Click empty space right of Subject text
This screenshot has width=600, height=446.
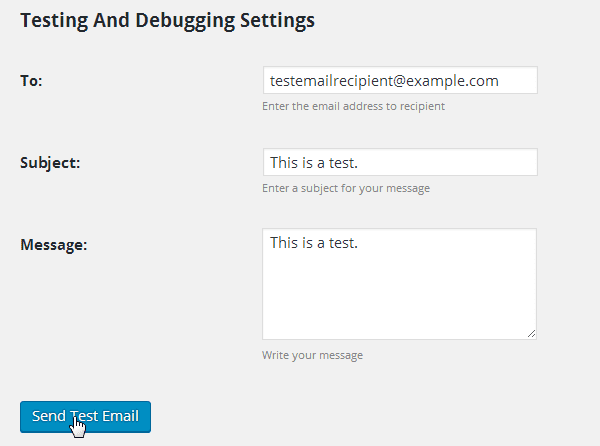tap(446, 163)
